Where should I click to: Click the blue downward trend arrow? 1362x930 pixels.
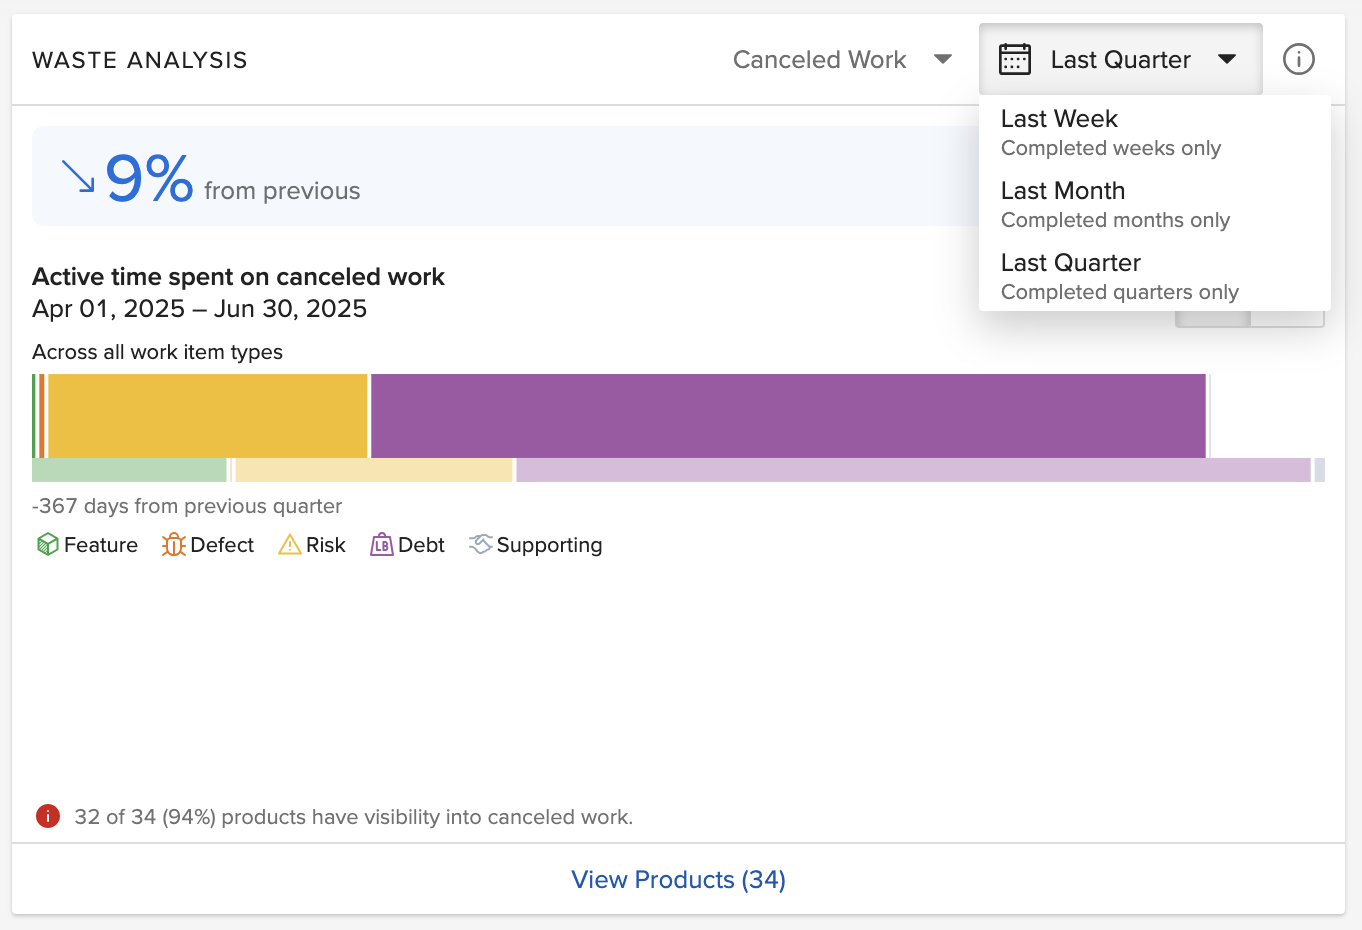pos(78,176)
